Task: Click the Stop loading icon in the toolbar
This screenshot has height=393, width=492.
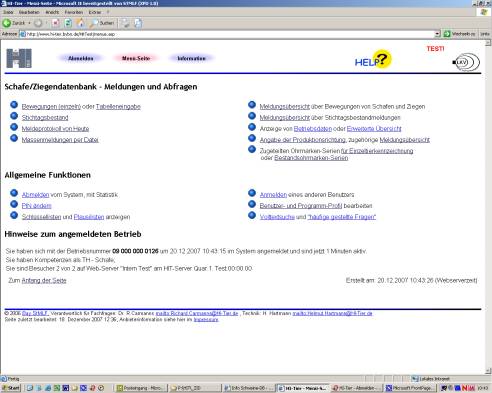Action: pos(56,23)
